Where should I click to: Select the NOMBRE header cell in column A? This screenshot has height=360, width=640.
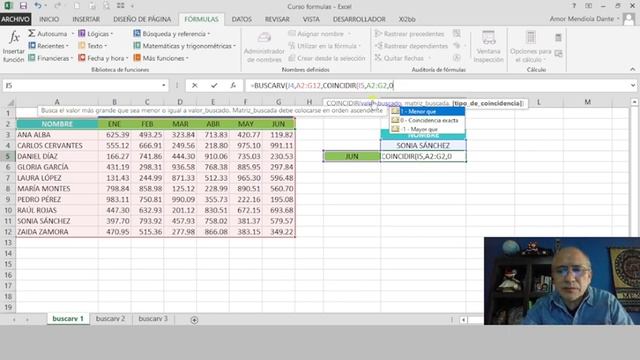pyautogui.click(x=57, y=124)
